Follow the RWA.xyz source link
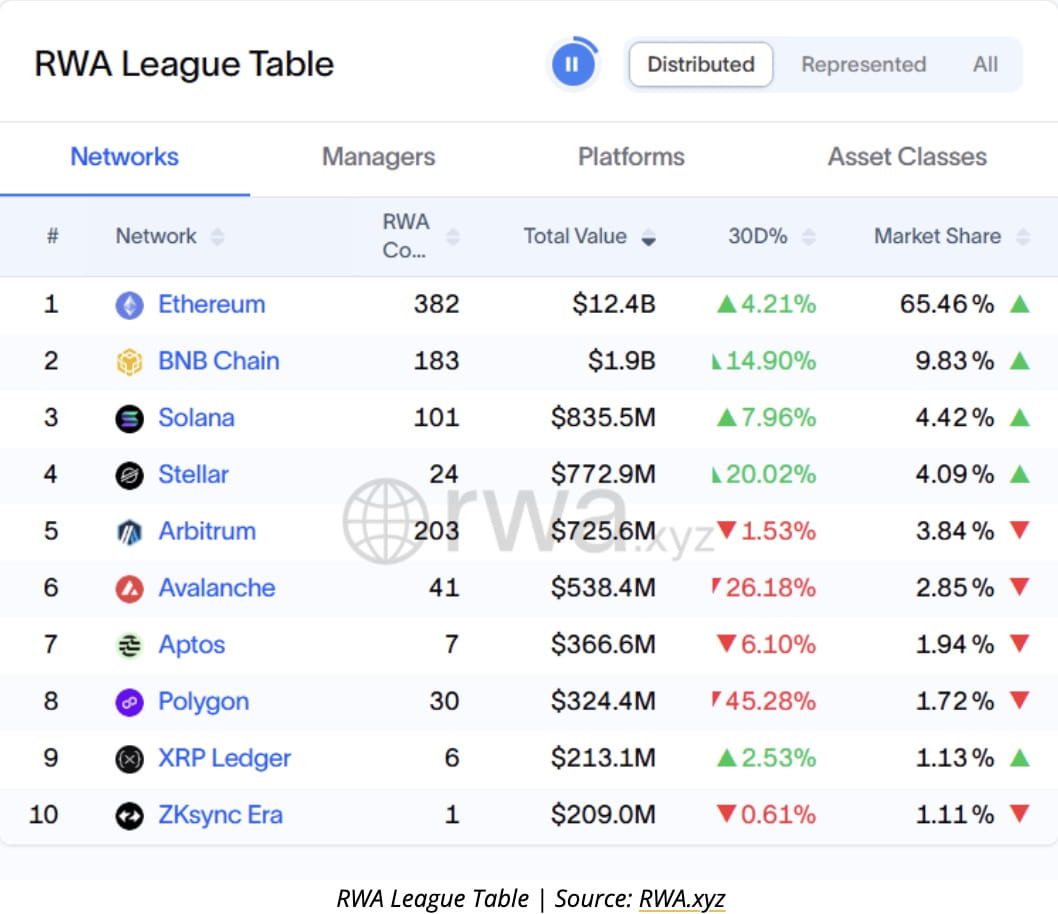1058x914 pixels. point(682,898)
